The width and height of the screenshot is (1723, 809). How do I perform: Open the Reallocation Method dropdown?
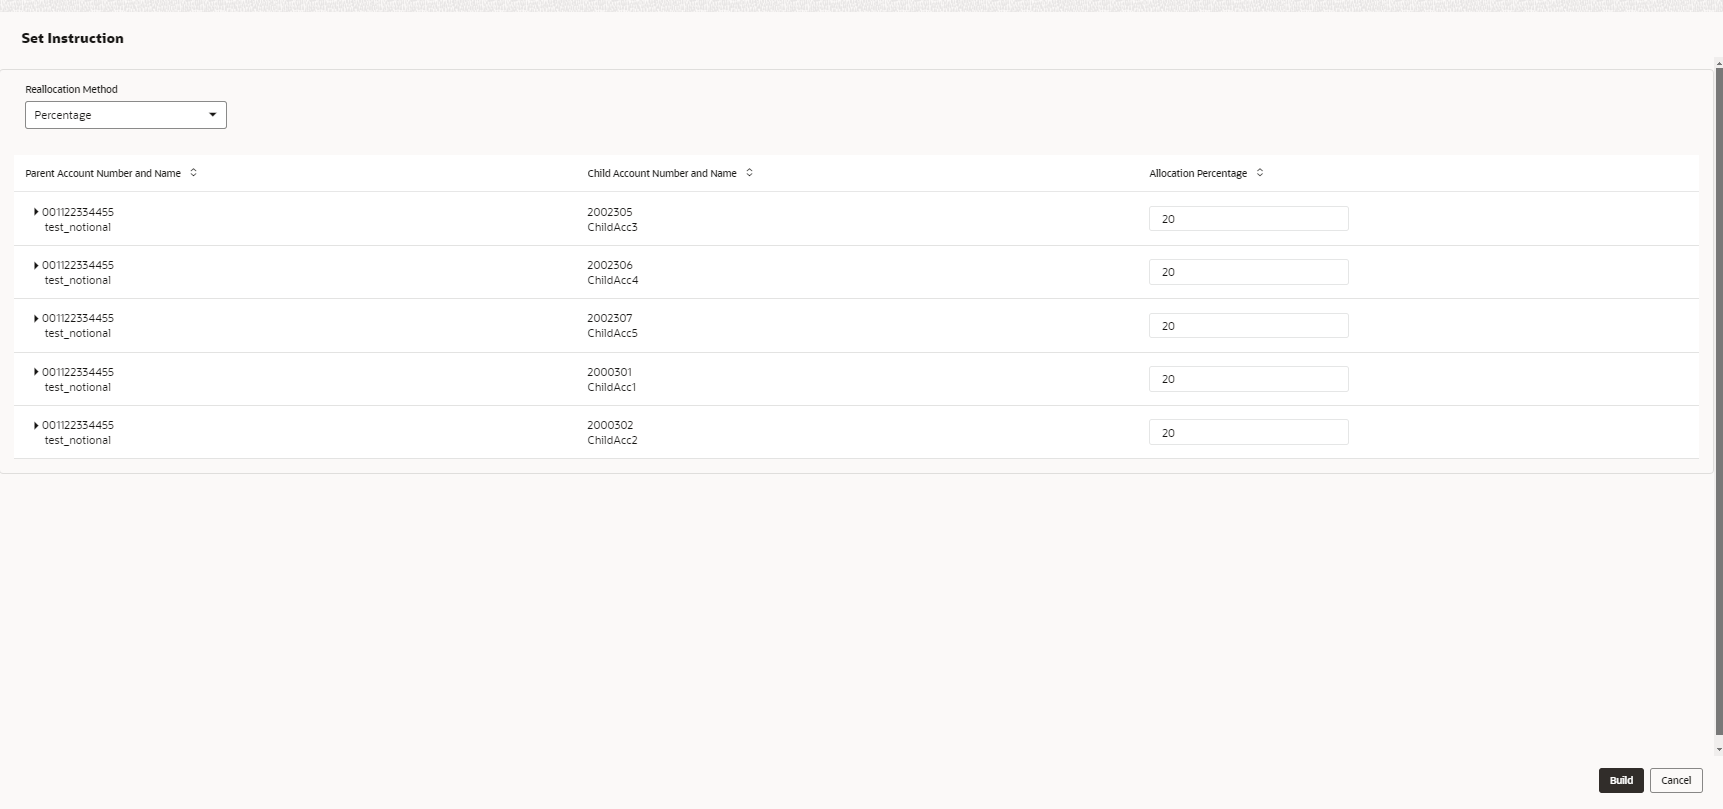pos(126,115)
